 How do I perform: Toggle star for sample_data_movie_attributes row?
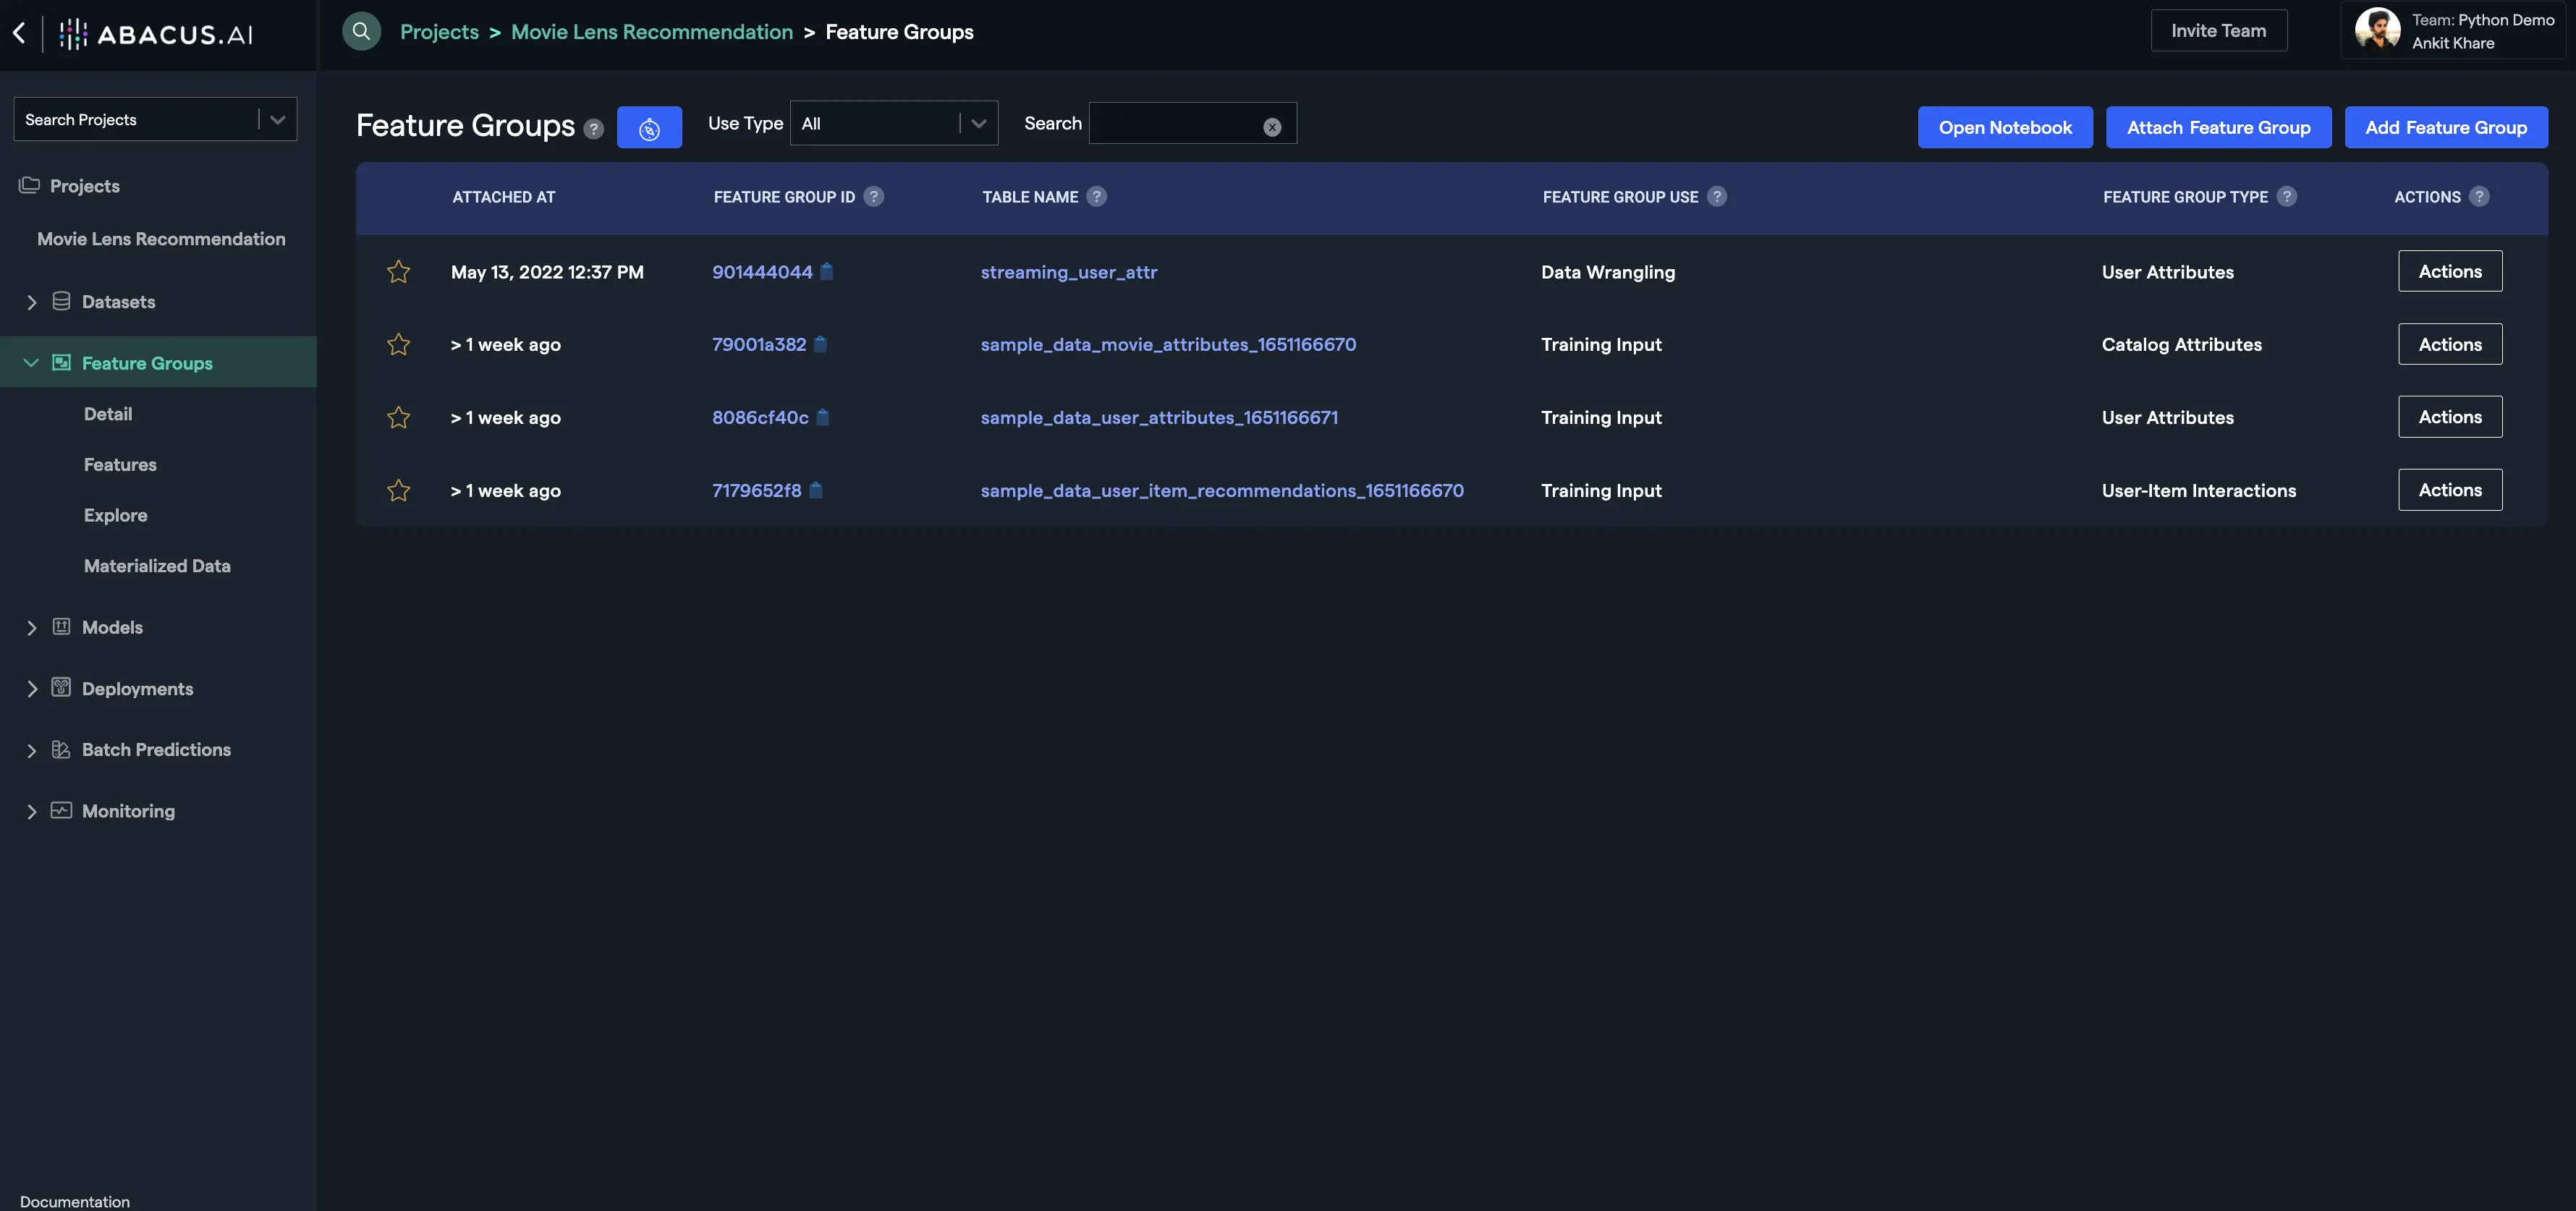pyautogui.click(x=398, y=344)
